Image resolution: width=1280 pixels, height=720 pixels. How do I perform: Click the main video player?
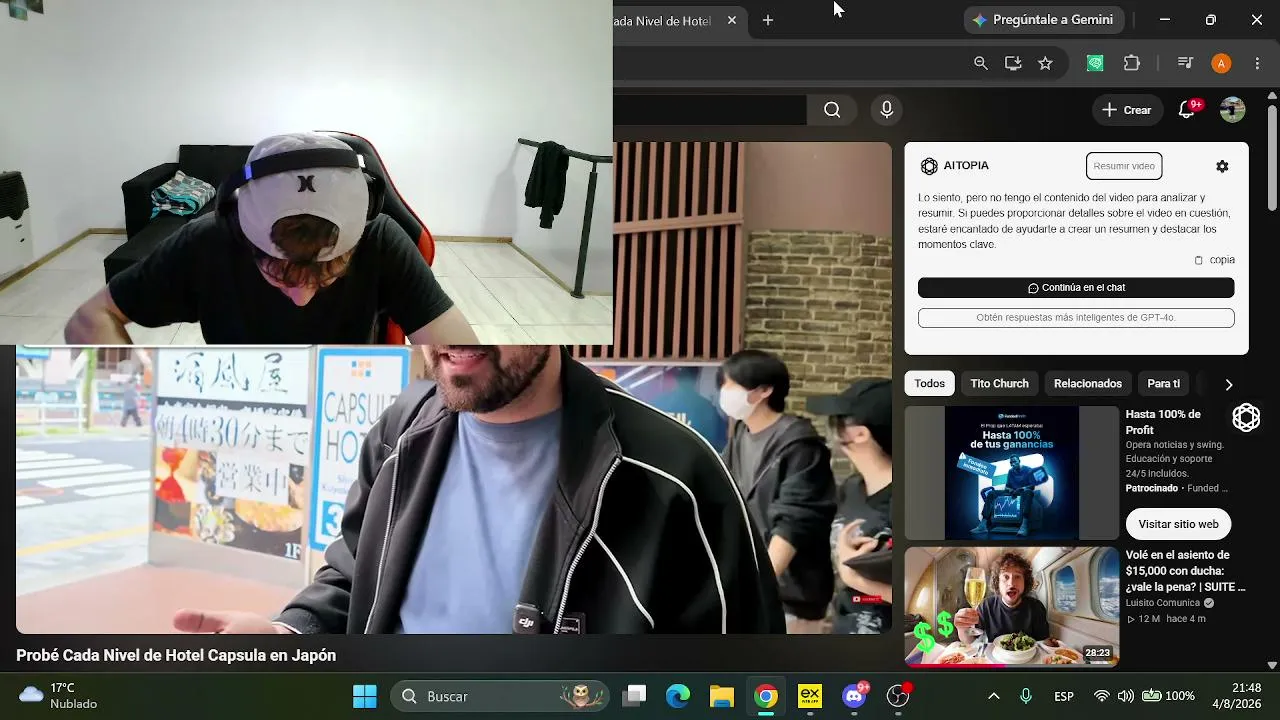click(453, 388)
